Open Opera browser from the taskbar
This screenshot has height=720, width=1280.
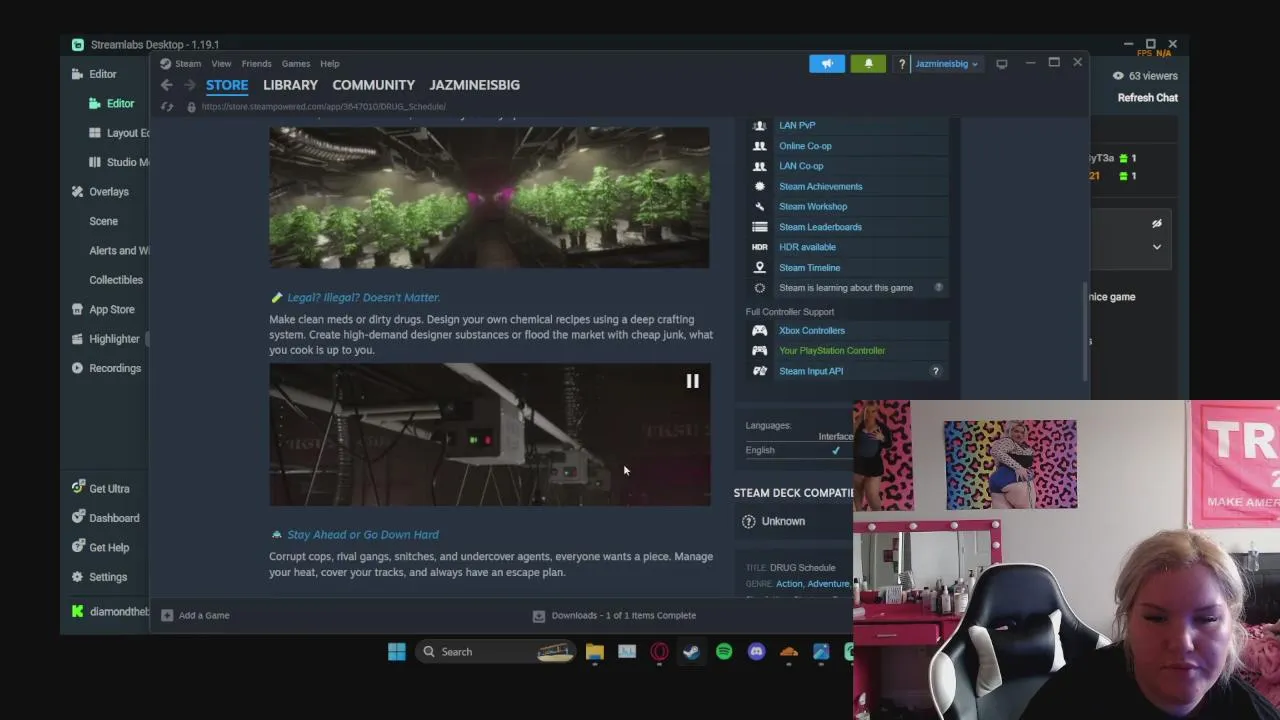coord(659,652)
